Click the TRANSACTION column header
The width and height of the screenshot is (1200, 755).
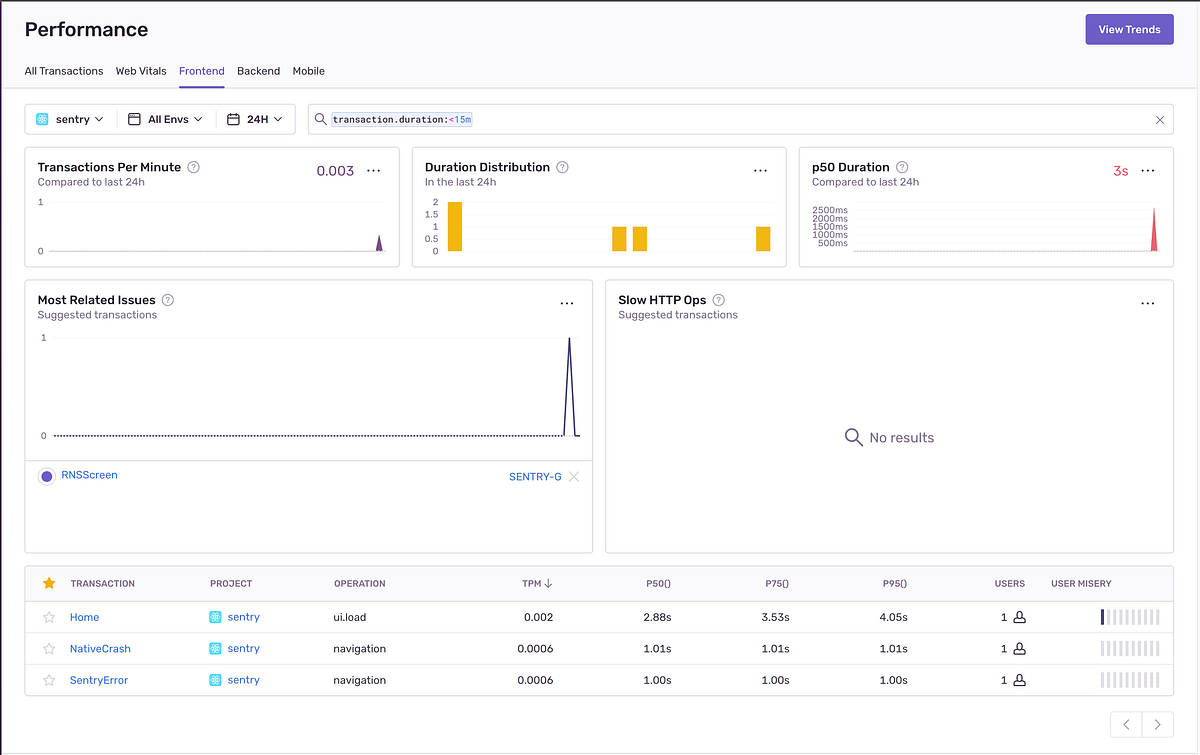[x=102, y=583]
